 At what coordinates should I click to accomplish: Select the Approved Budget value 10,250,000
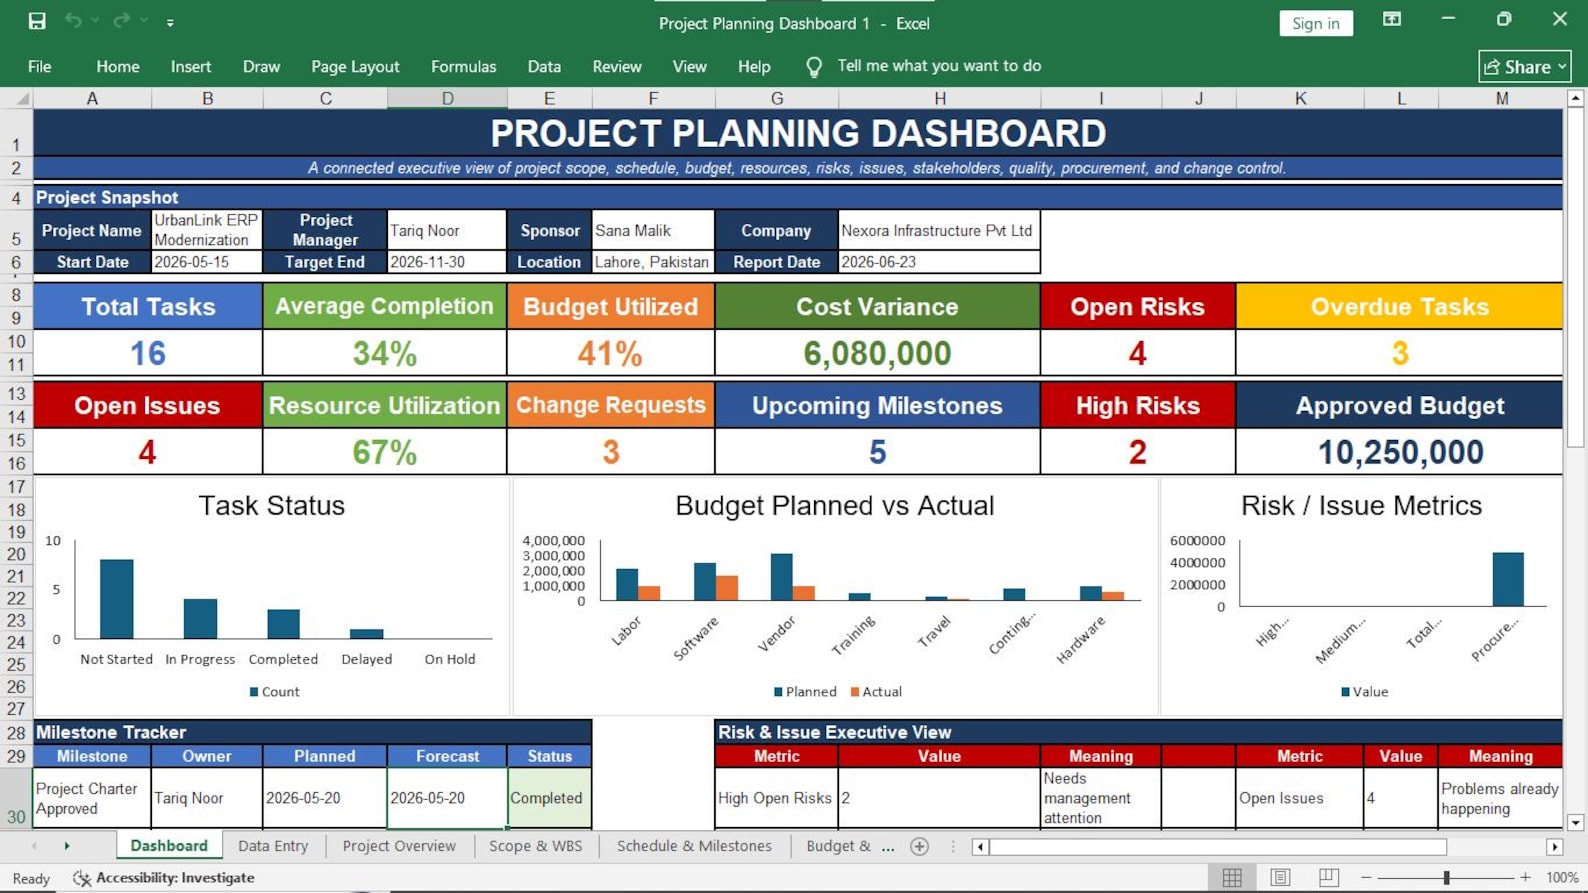[1400, 452]
